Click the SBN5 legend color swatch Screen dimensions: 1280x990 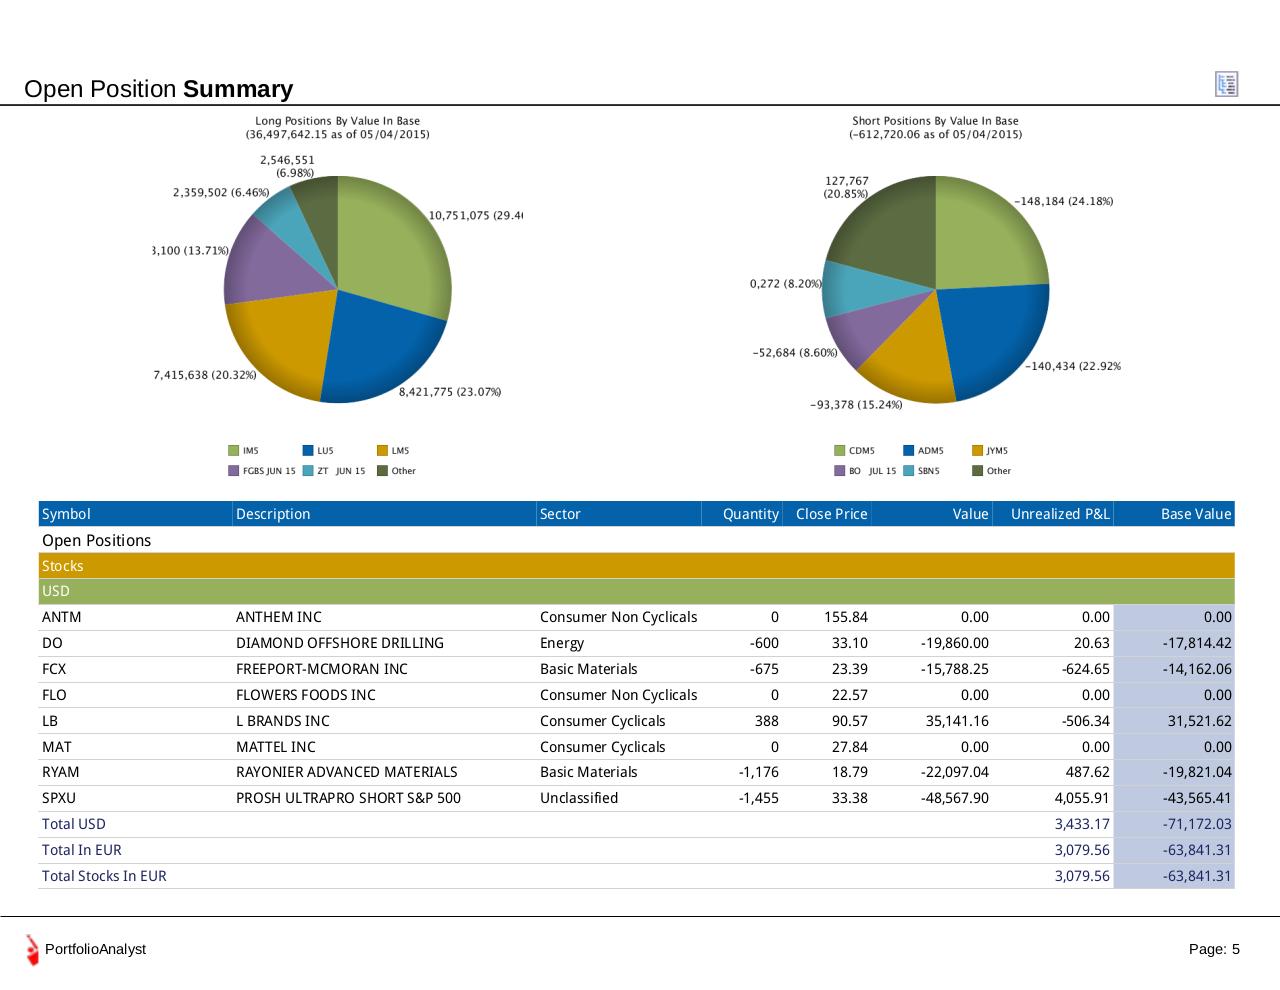[908, 471]
